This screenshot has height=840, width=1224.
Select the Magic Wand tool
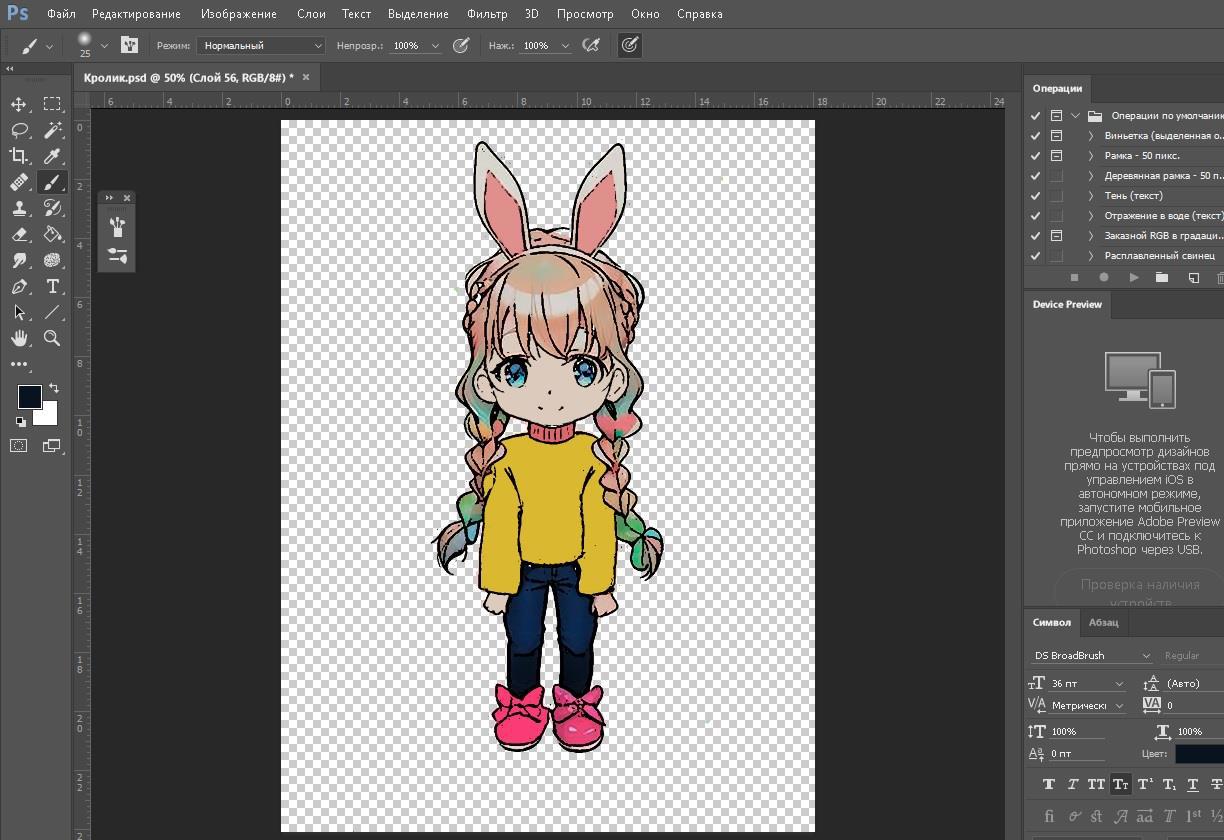[52, 130]
